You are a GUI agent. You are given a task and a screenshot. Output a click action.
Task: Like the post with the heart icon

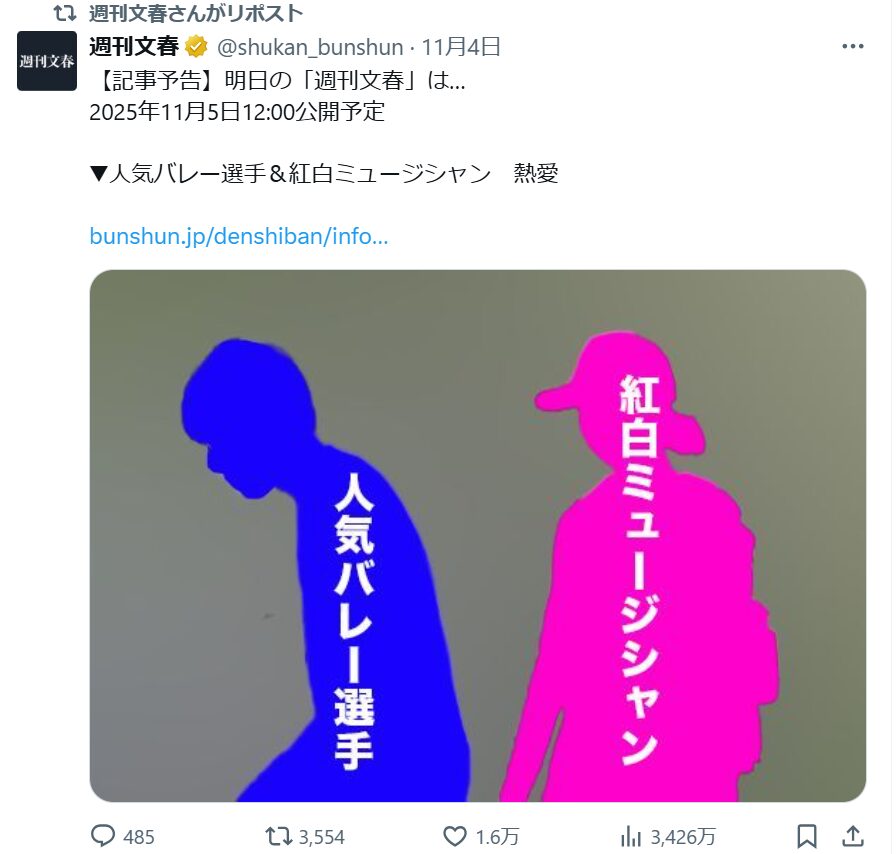pyautogui.click(x=455, y=836)
